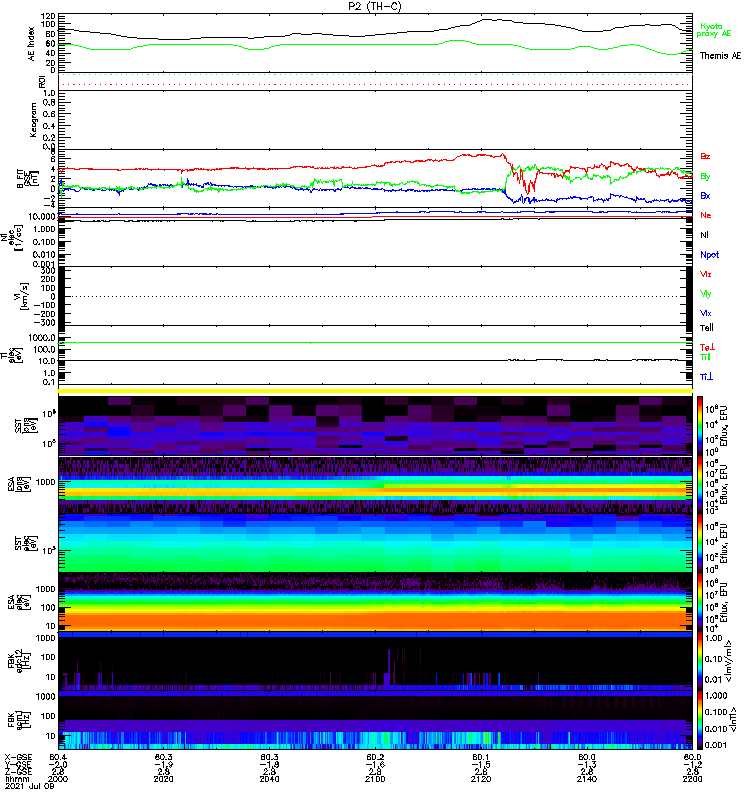Click the SST electrons spectrogram panel
The height and width of the screenshot is (800, 750).
pos(375,543)
